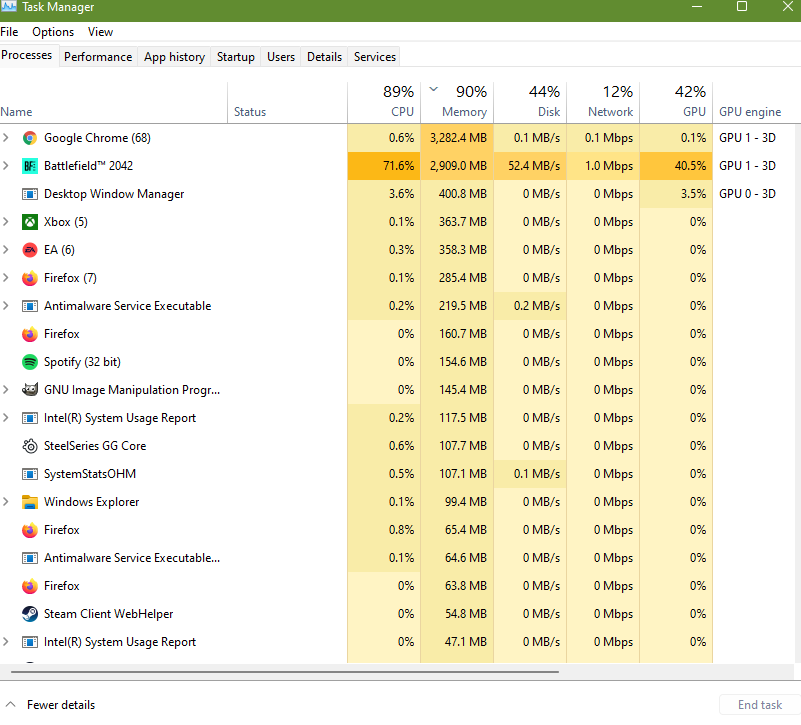
Task: Expand the EA (6) process group
Action: pos(6,249)
